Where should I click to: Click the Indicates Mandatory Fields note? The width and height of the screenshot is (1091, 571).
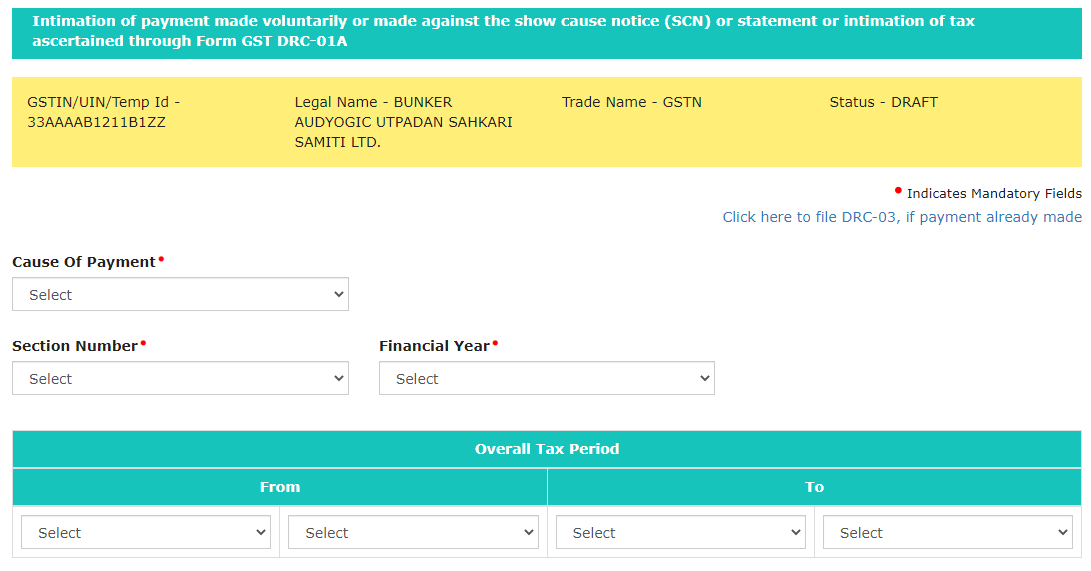click(993, 194)
